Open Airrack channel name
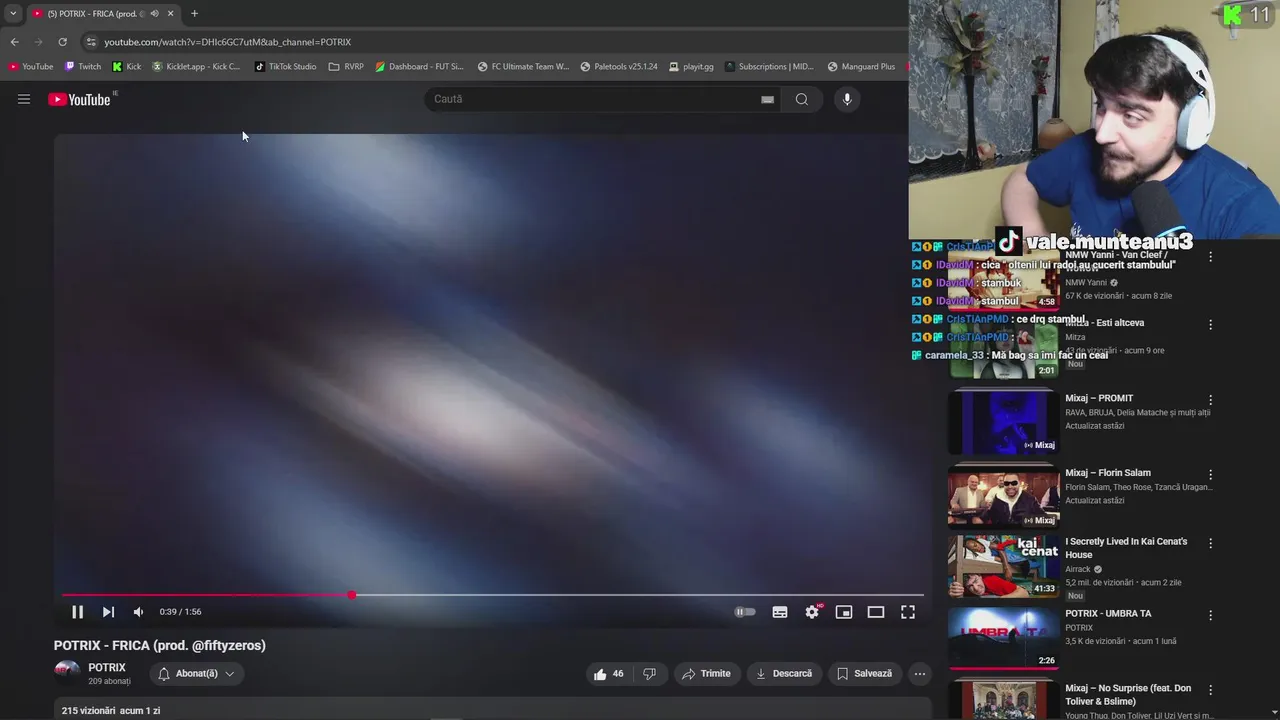 coord(1079,569)
